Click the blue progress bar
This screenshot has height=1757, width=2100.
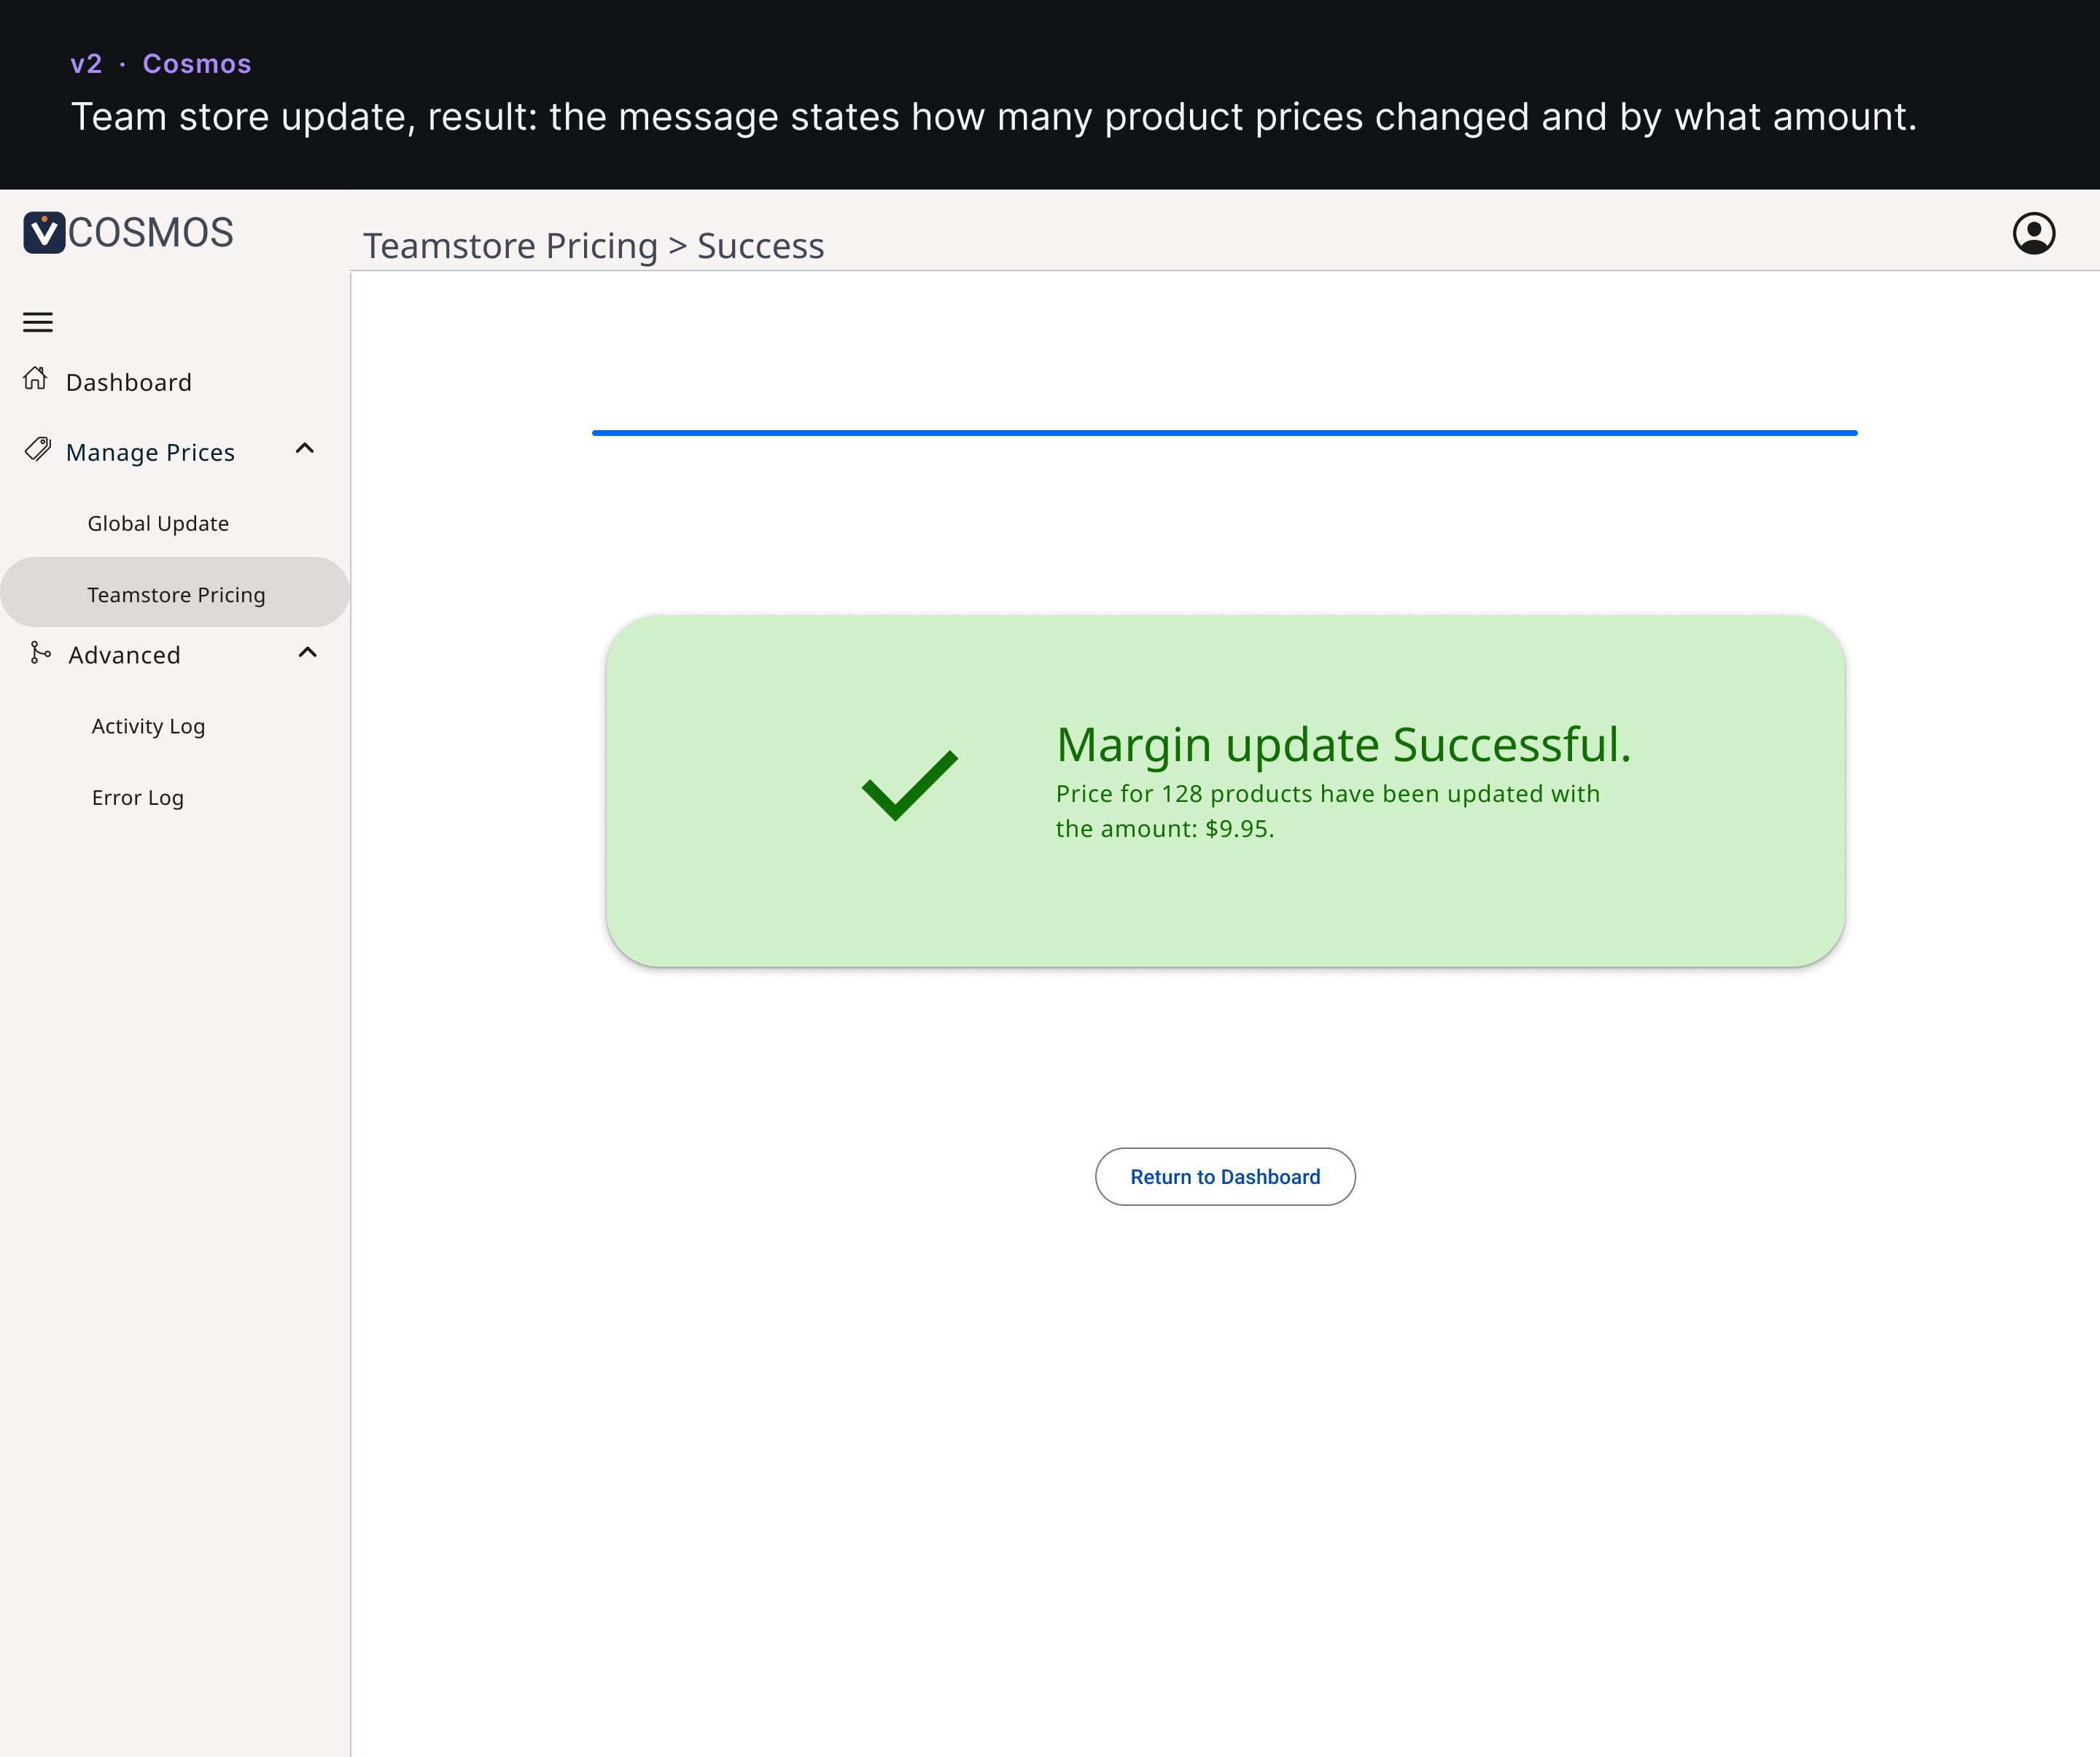click(1225, 433)
